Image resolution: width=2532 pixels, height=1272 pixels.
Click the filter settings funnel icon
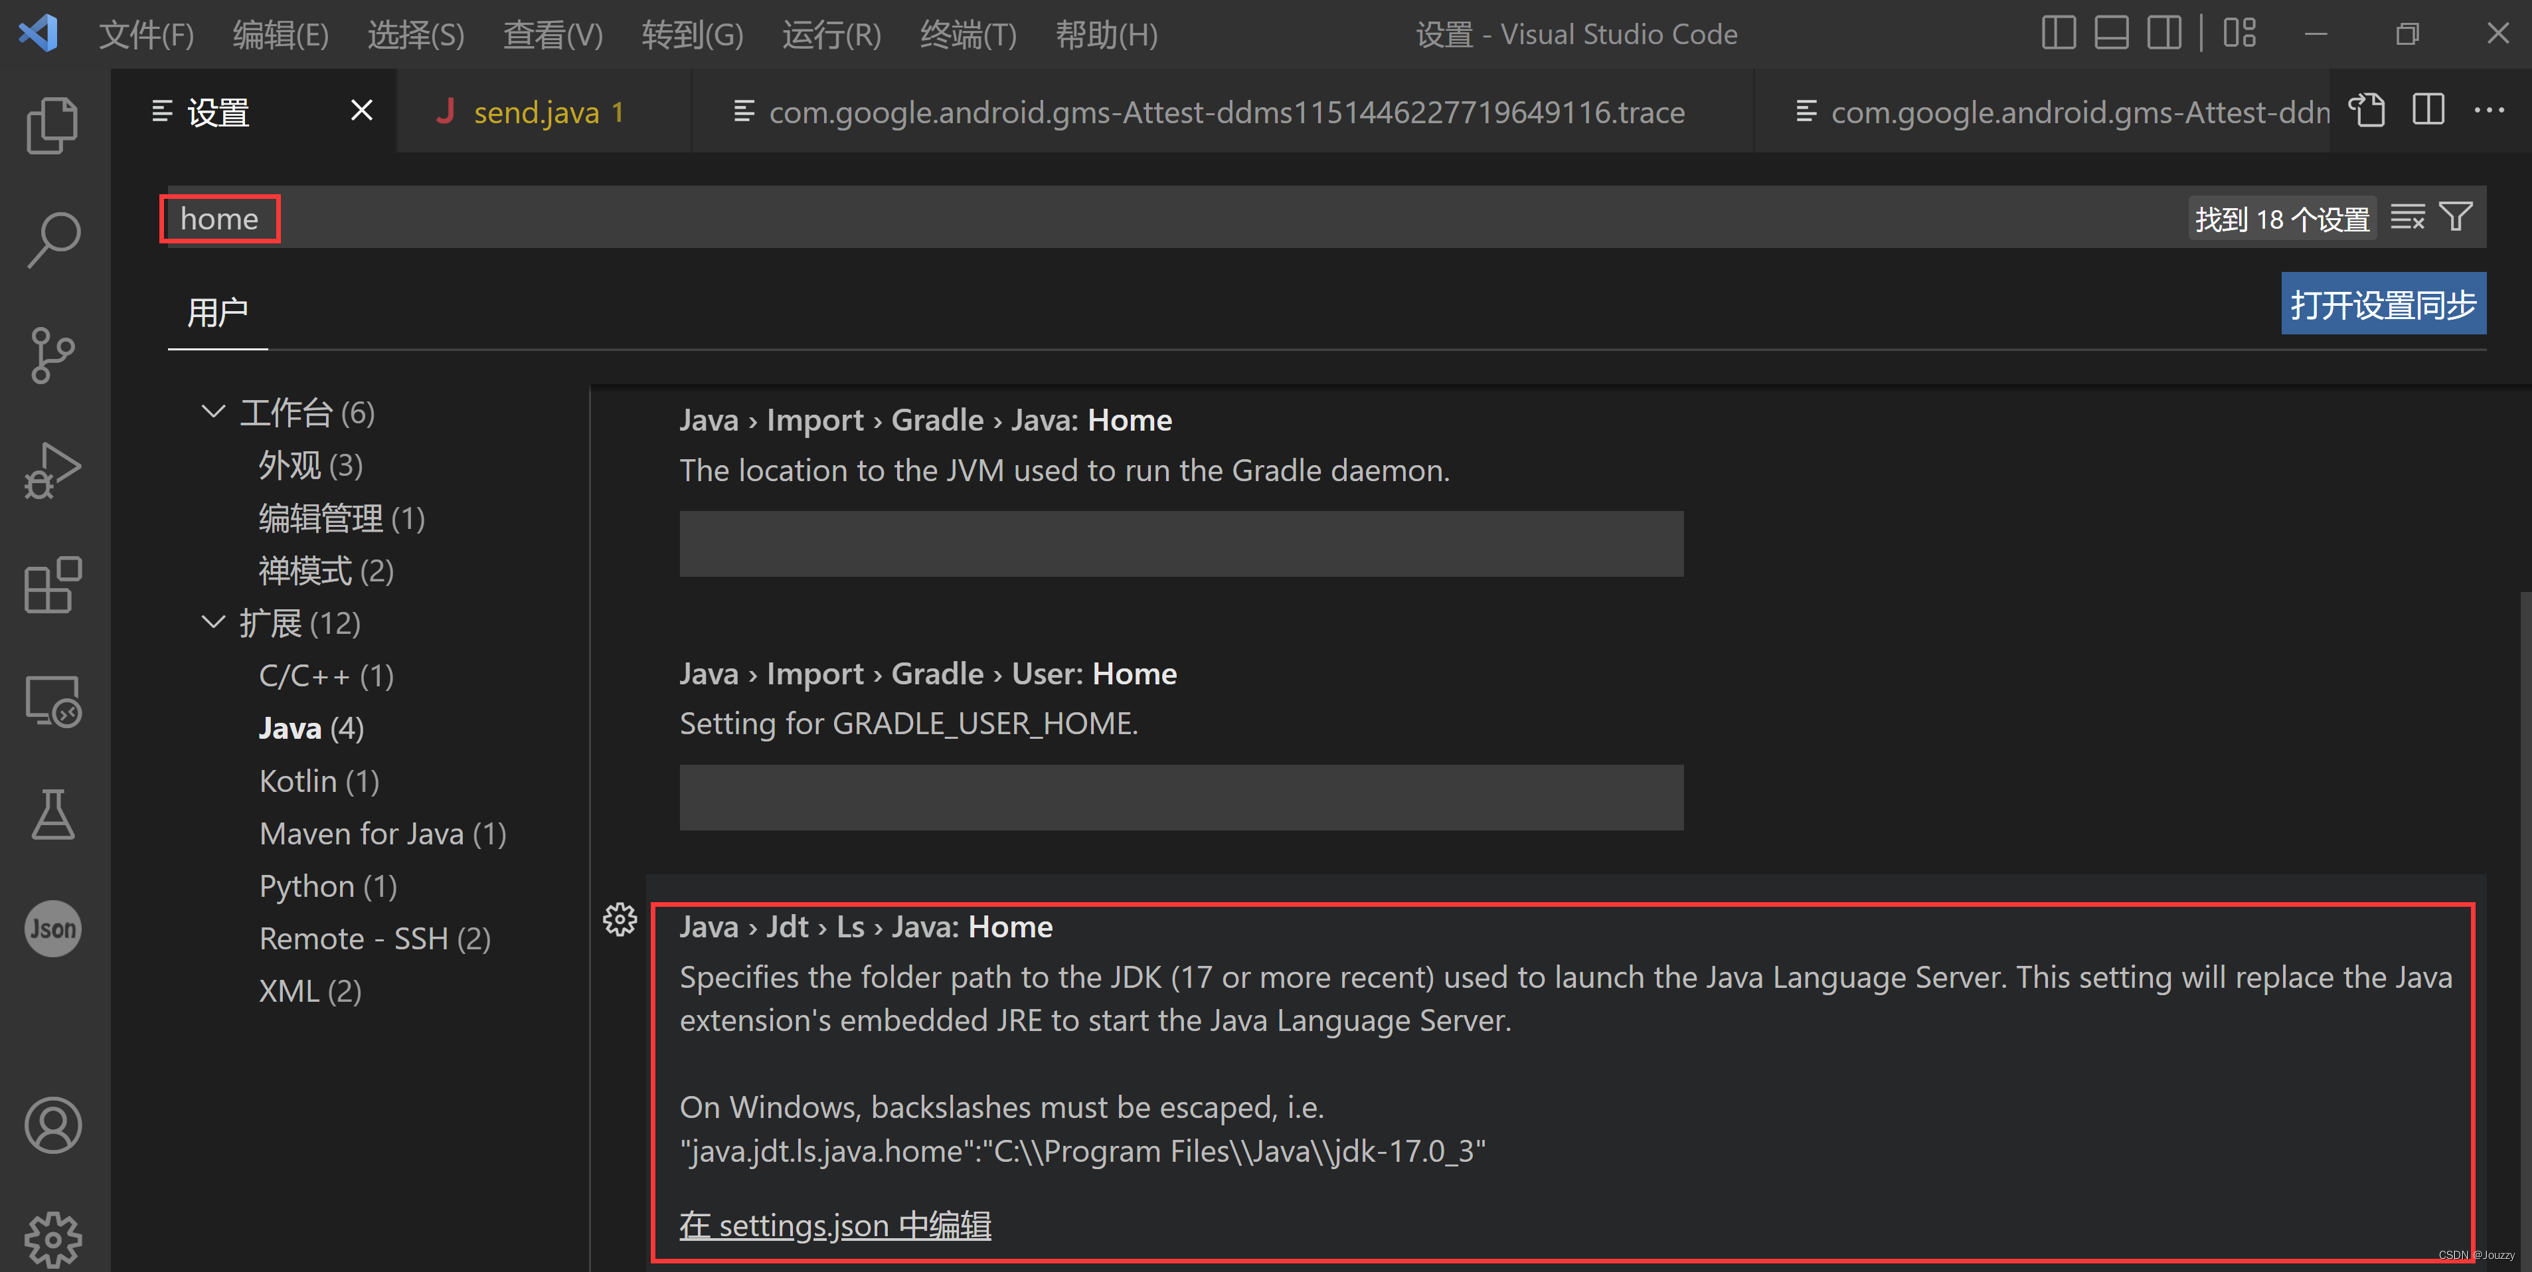(2457, 217)
